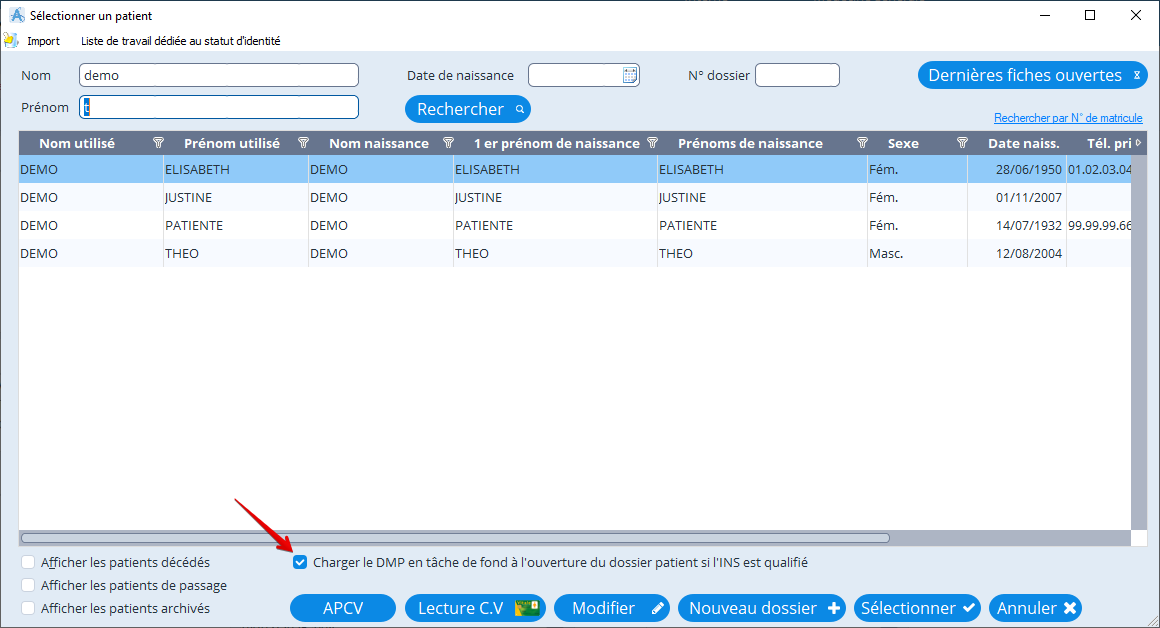Check Afficher les patients archivés

point(28,608)
